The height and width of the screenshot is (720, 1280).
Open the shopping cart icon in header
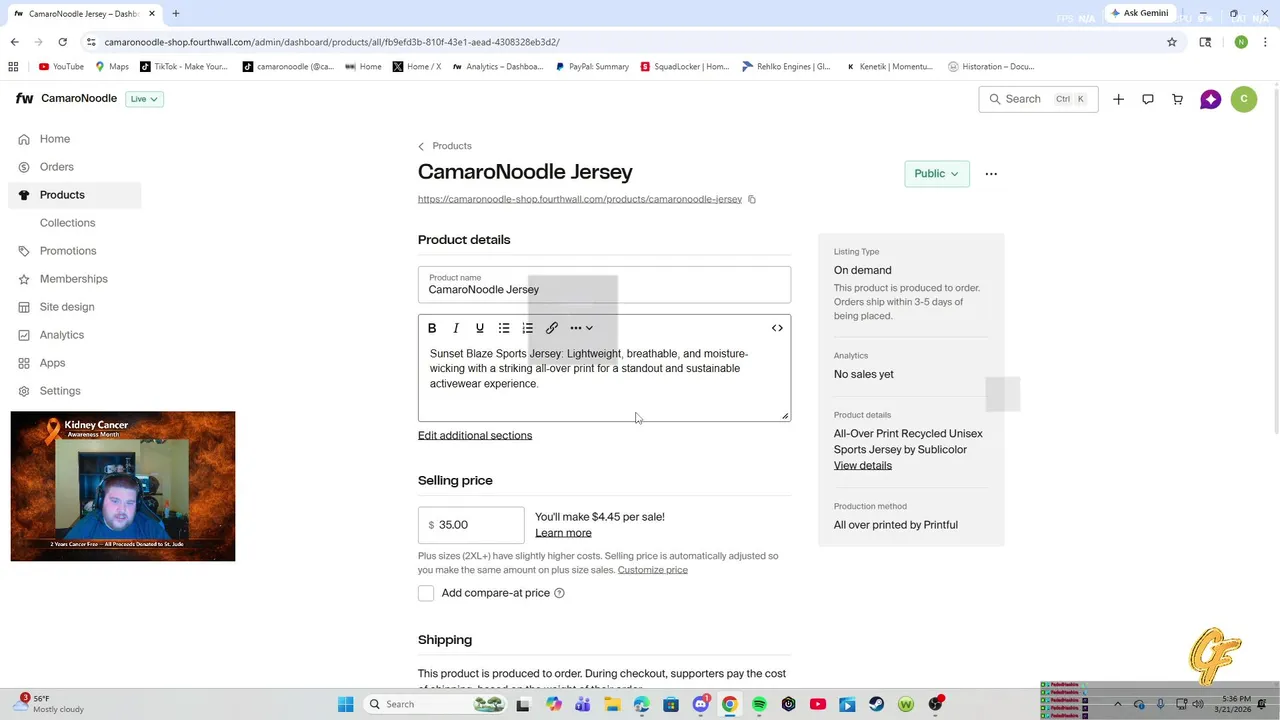pos(1177,99)
